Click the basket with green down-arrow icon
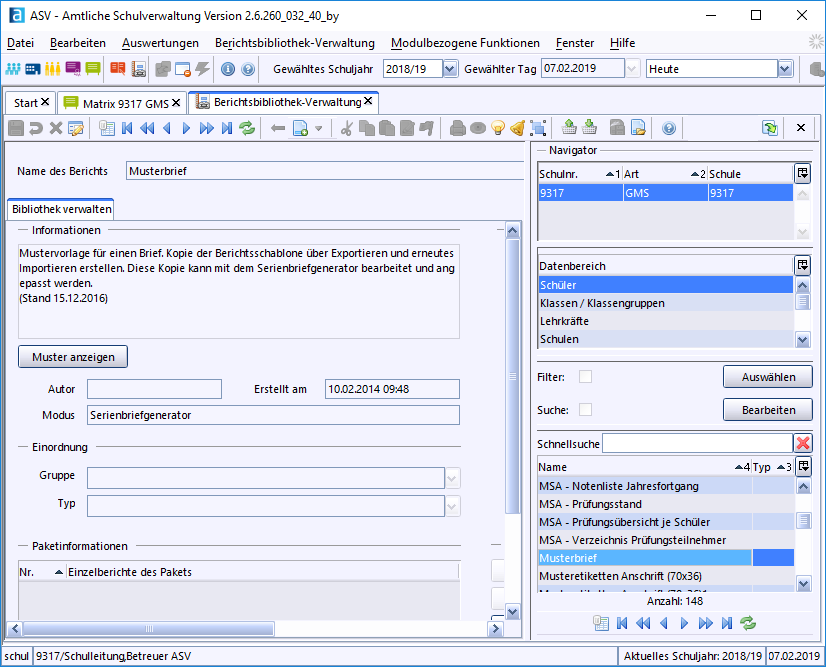Screen dimensions: 826x667 coord(590,127)
